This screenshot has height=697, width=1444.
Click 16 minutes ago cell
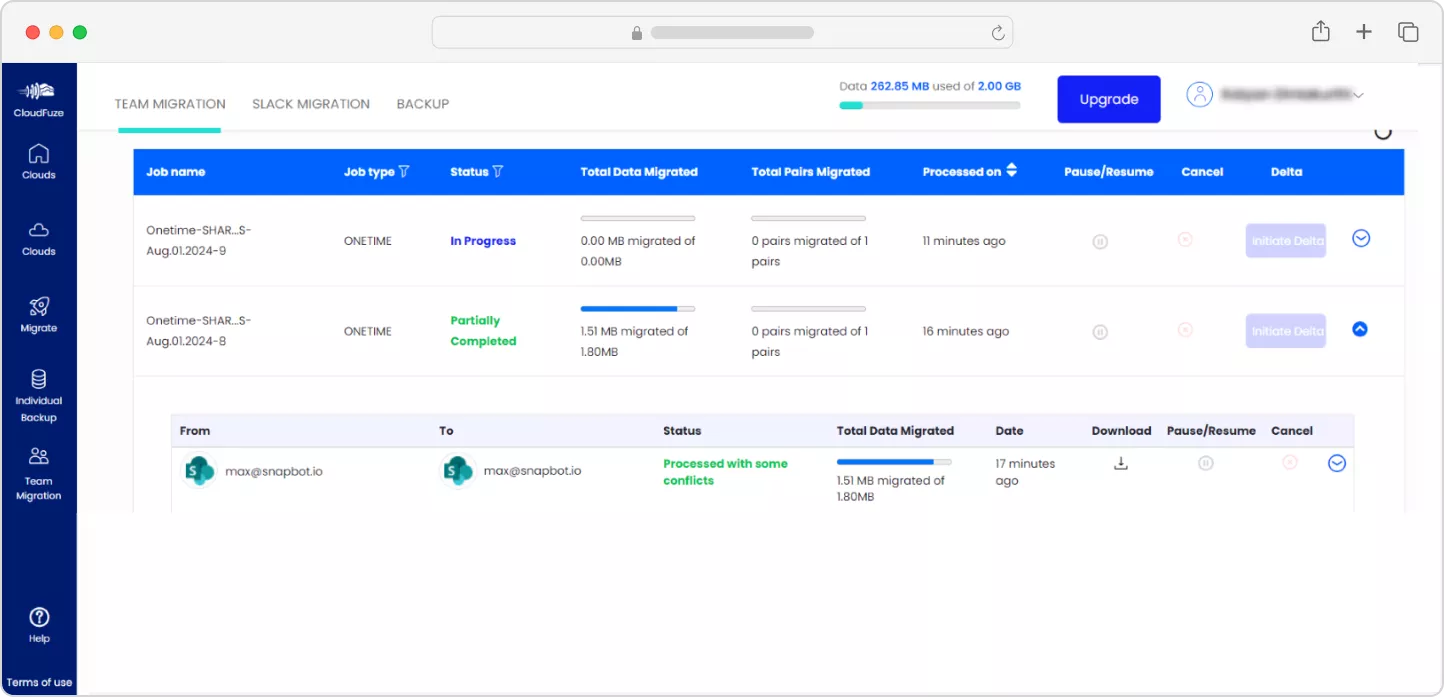pyautogui.click(x=966, y=331)
